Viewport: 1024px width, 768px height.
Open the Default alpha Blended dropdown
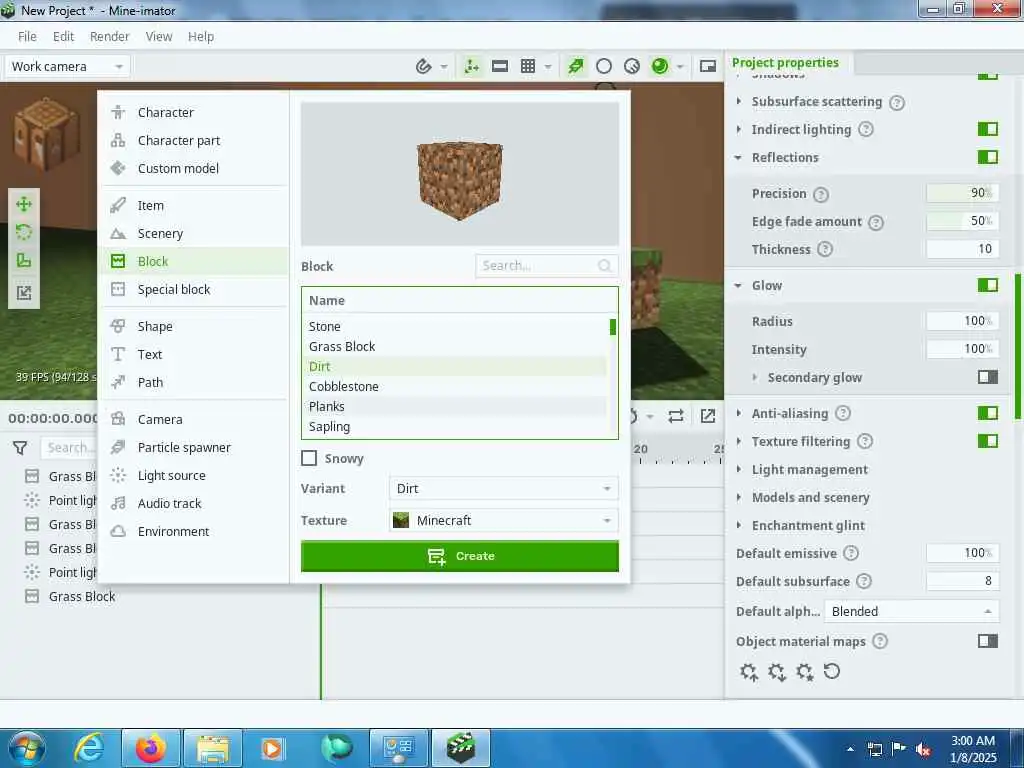912,611
